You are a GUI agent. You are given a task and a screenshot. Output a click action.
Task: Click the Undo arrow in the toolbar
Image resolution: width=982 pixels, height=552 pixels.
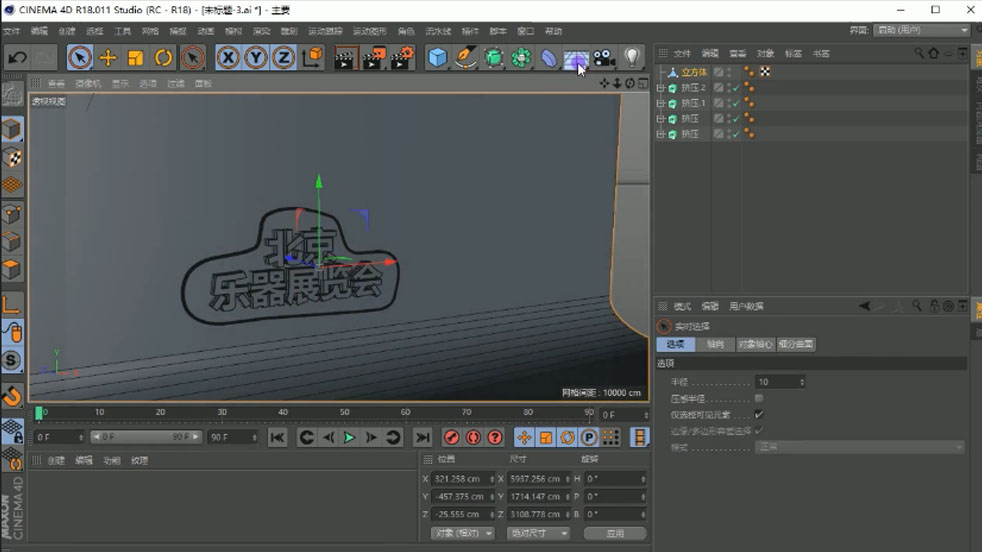[17, 58]
